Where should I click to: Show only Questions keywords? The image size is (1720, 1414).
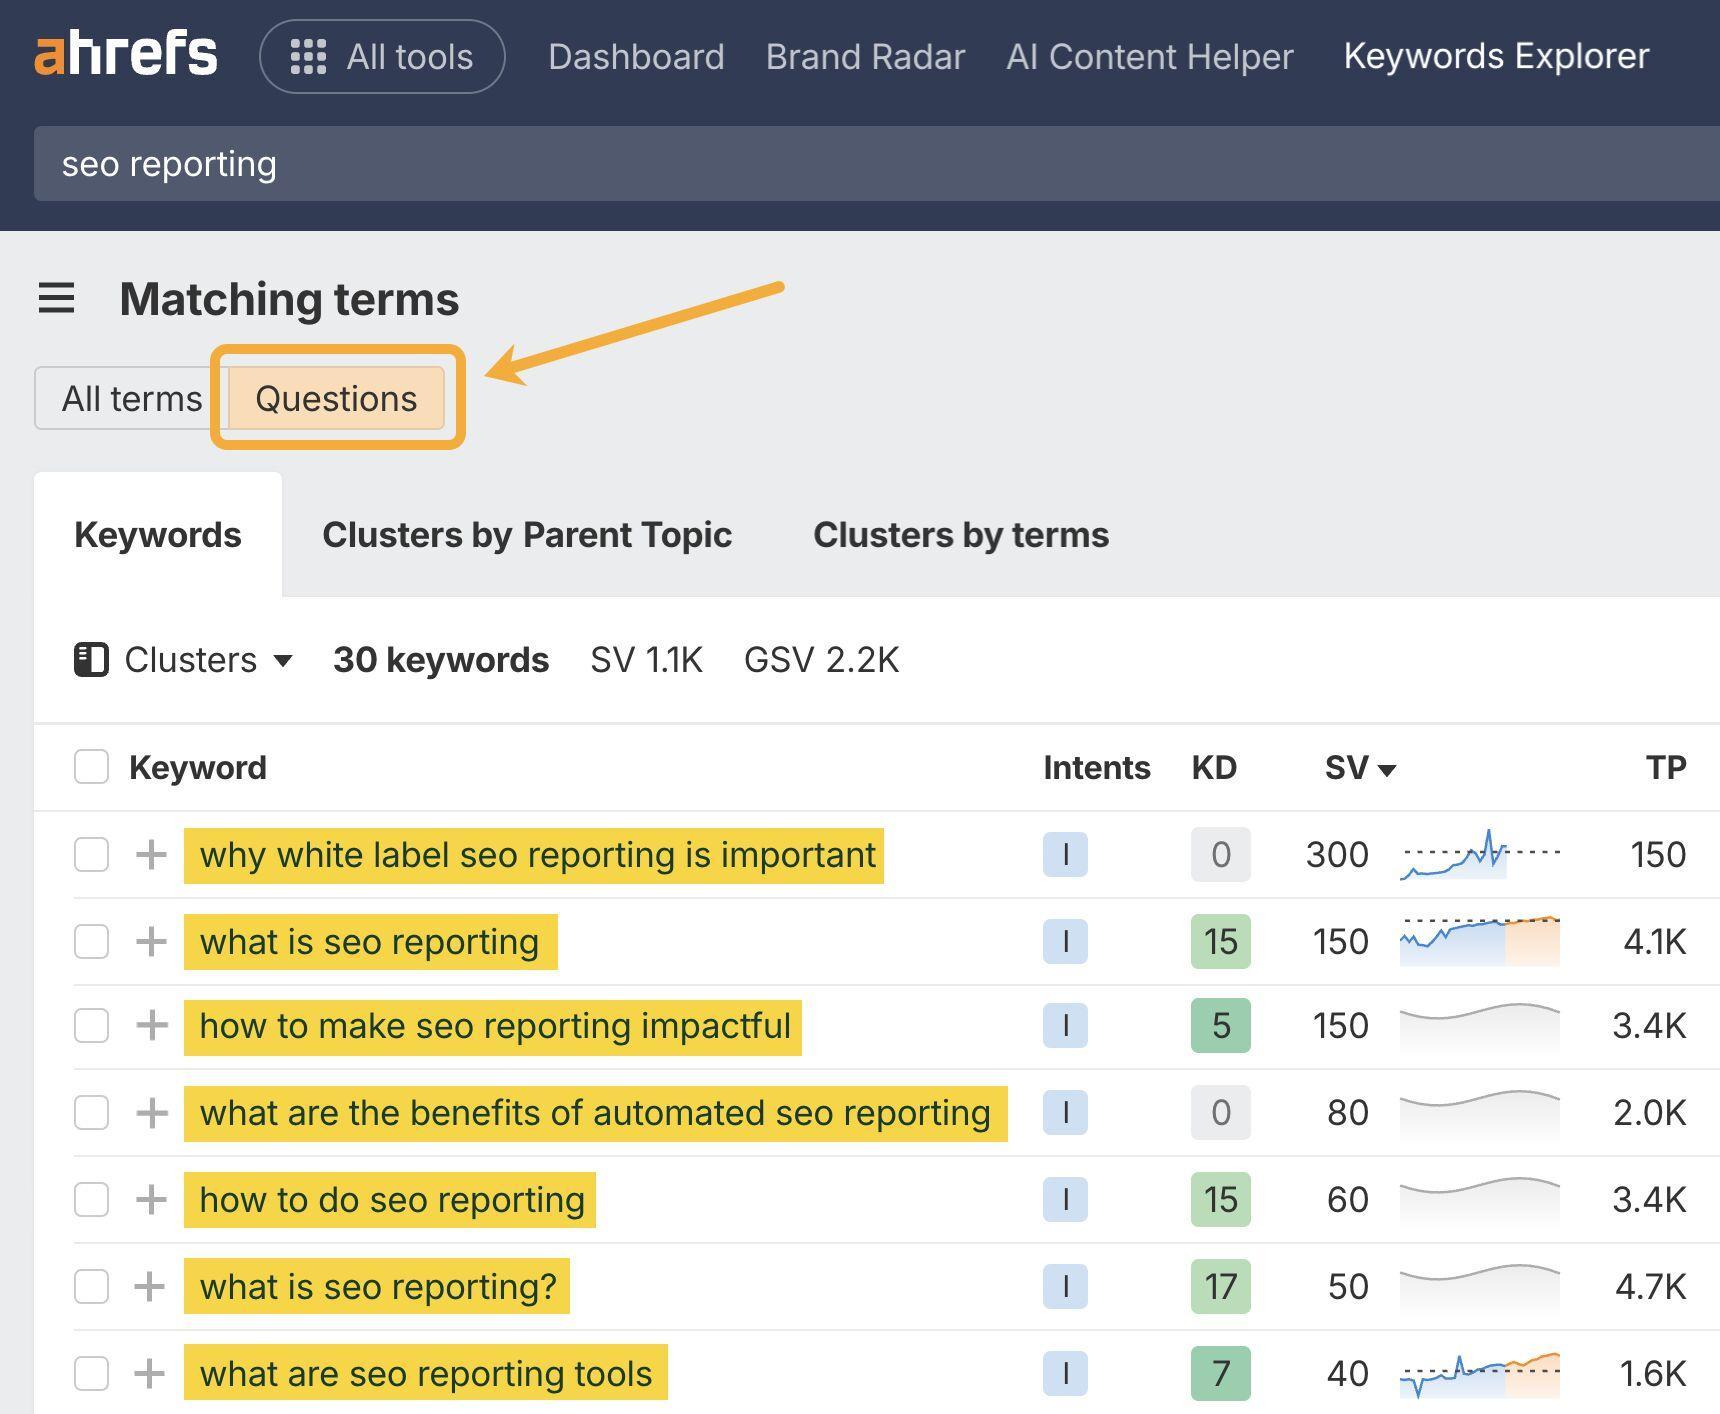[x=336, y=397]
